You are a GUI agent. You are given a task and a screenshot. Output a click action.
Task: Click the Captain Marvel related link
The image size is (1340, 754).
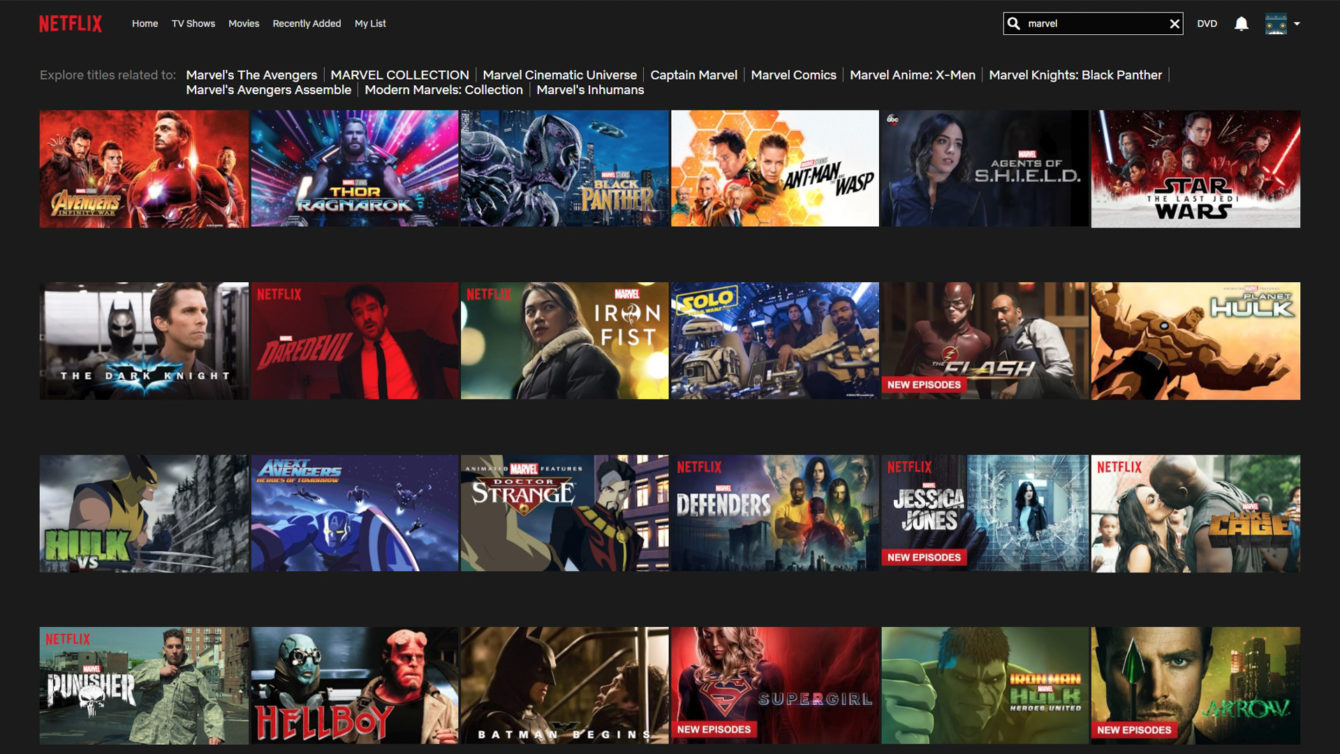(694, 74)
